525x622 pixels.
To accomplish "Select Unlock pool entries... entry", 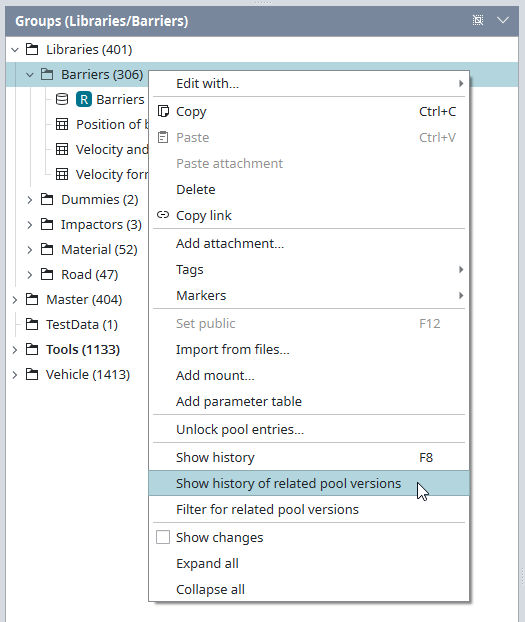I will 309,429.
